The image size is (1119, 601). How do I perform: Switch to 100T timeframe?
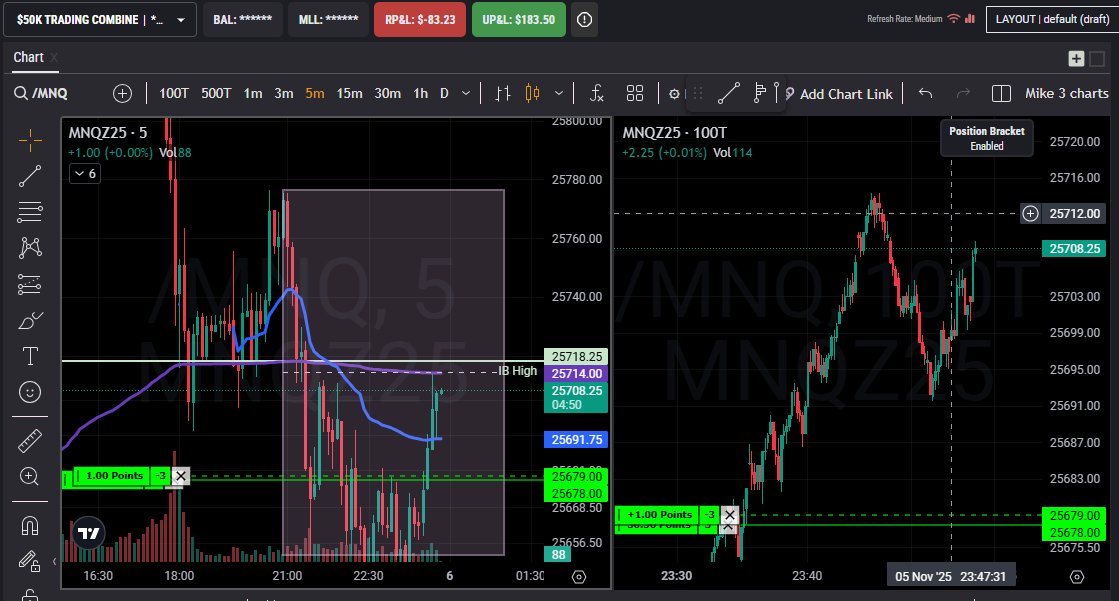(173, 94)
